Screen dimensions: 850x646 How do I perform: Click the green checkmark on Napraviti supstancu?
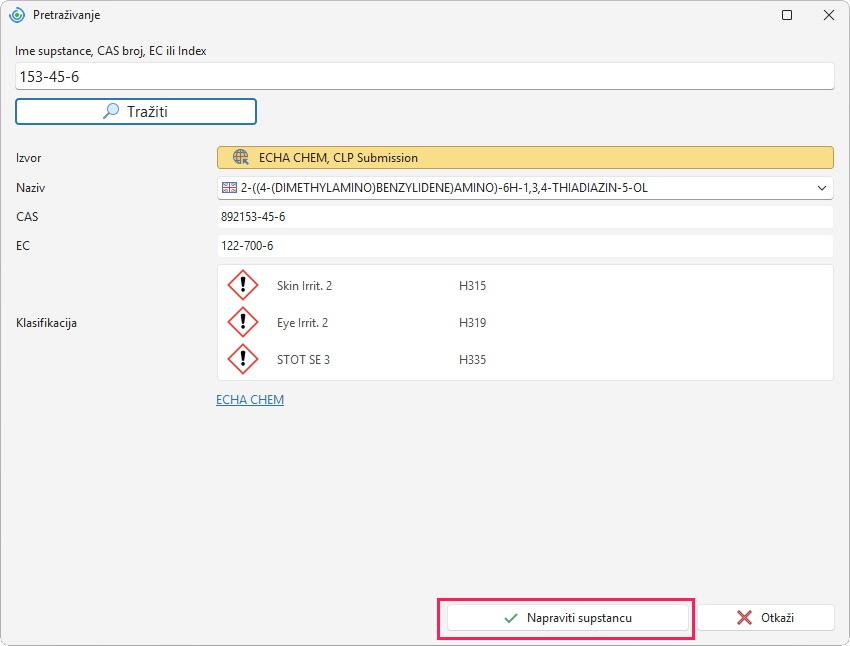point(511,618)
